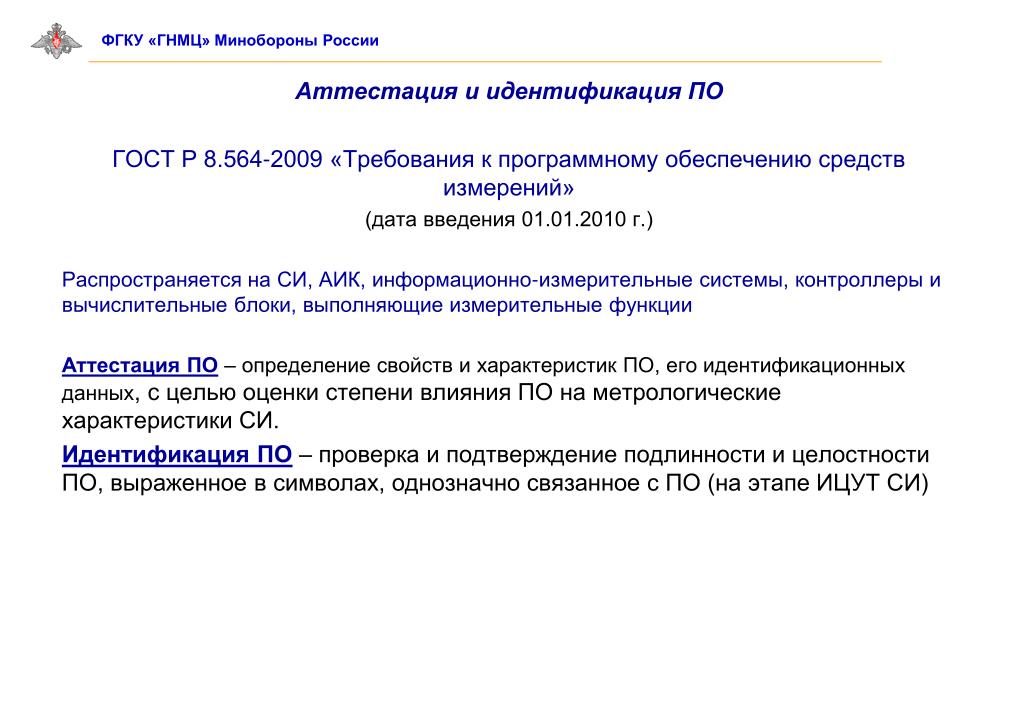Open the underlined «Аттестация ПО» term
This screenshot has width=1023, height=708.
tap(140, 365)
